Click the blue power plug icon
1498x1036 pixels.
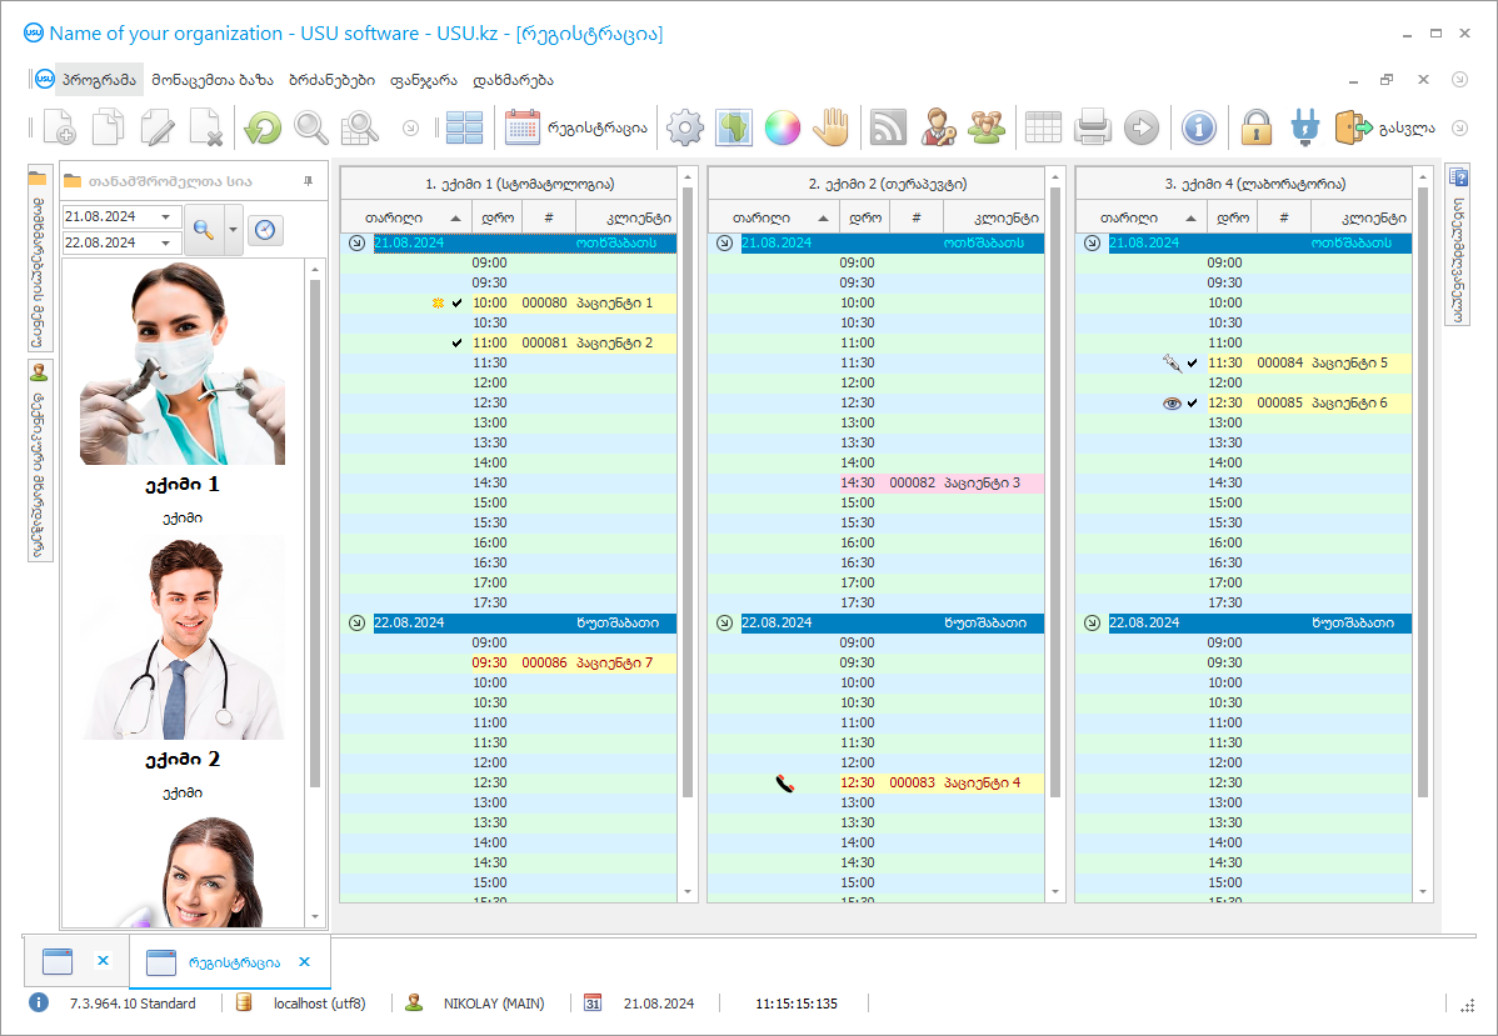coord(1305,127)
